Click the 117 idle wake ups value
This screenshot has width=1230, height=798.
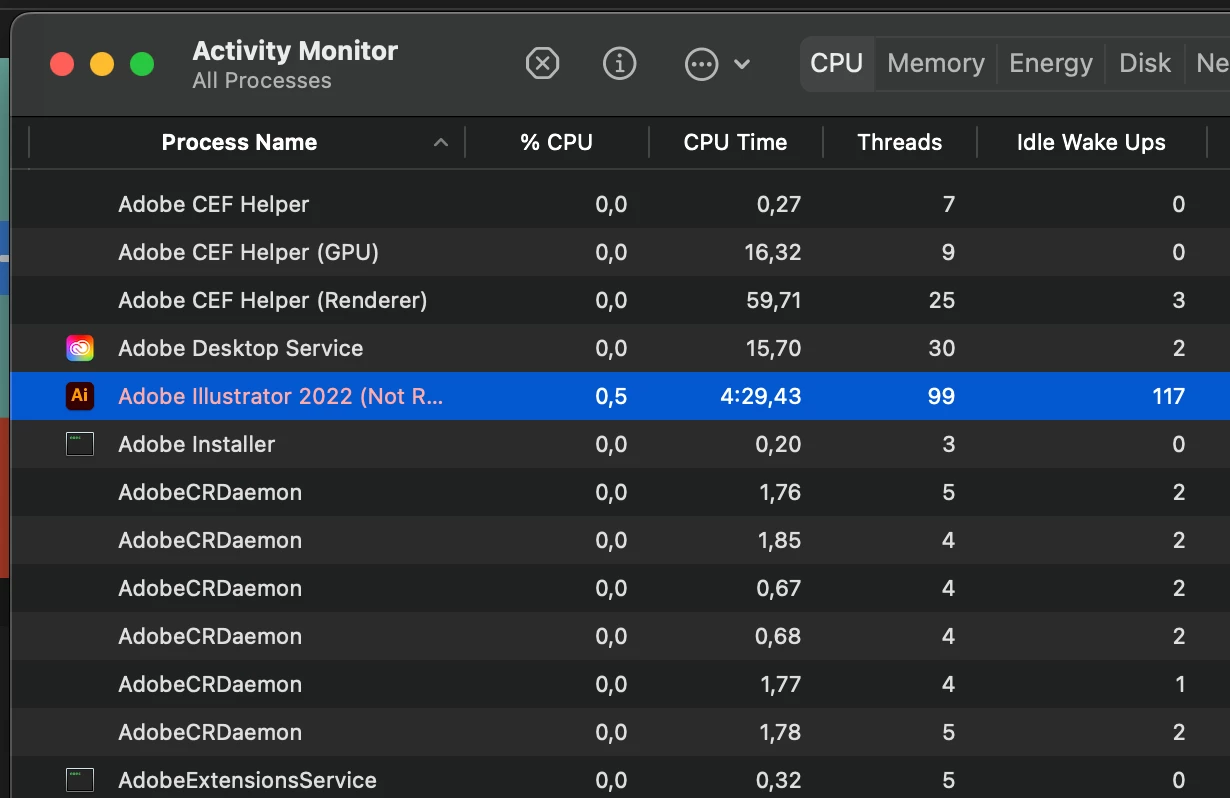[x=1168, y=396]
